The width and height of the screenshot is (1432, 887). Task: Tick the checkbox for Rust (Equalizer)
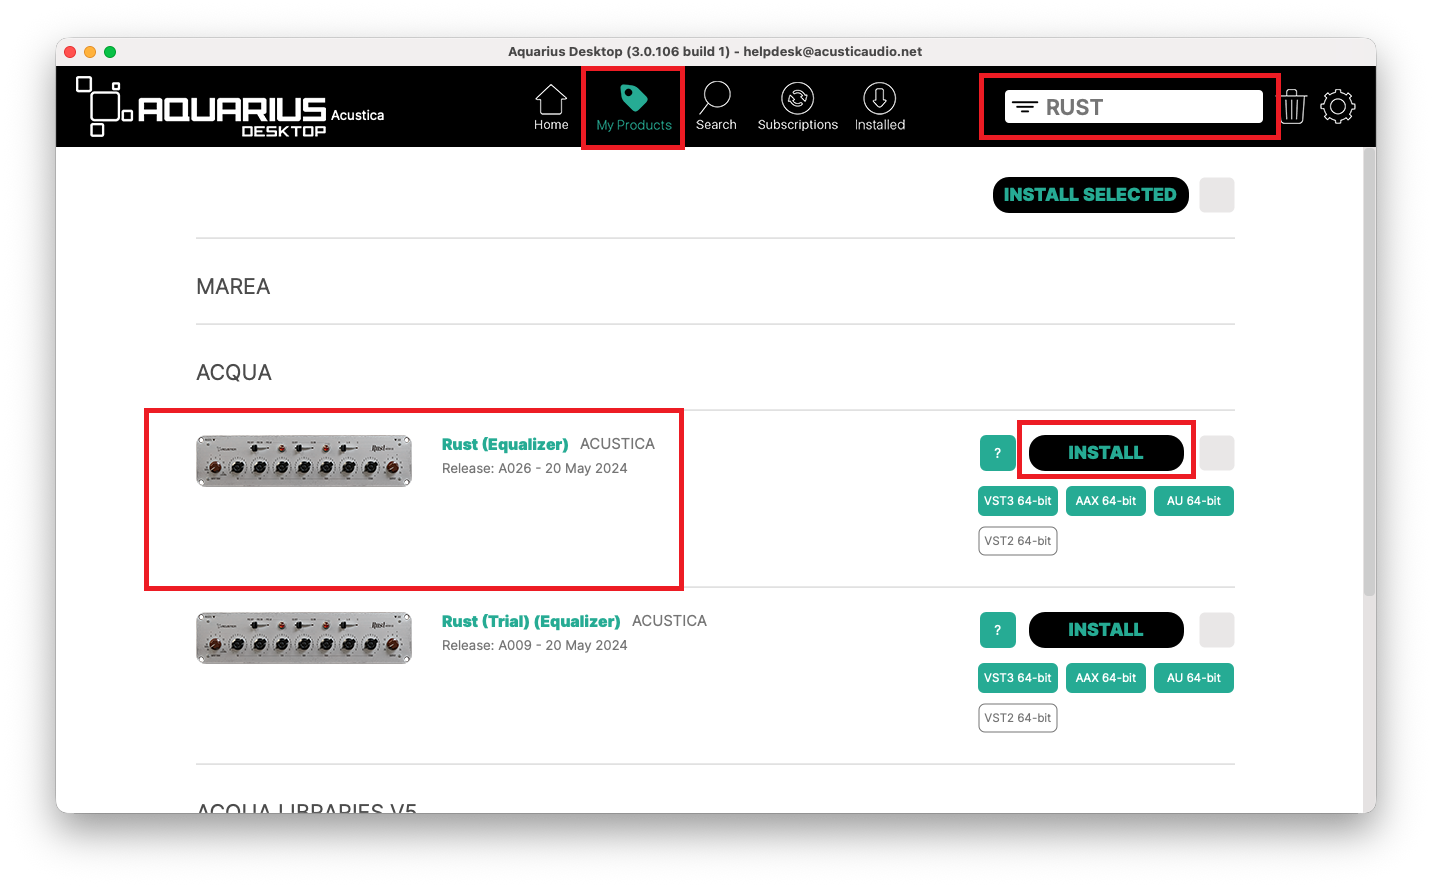(x=1217, y=453)
